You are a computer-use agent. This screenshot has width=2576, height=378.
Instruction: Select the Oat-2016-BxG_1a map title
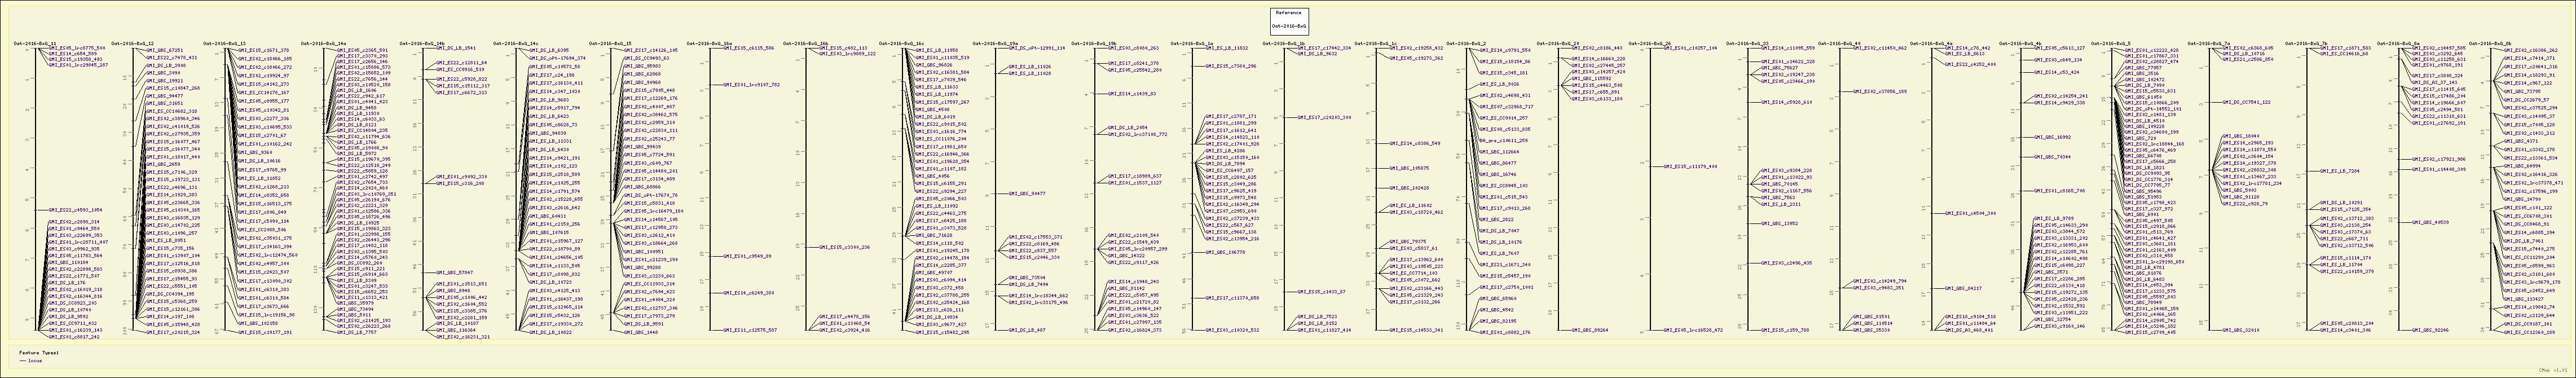click(1191, 44)
